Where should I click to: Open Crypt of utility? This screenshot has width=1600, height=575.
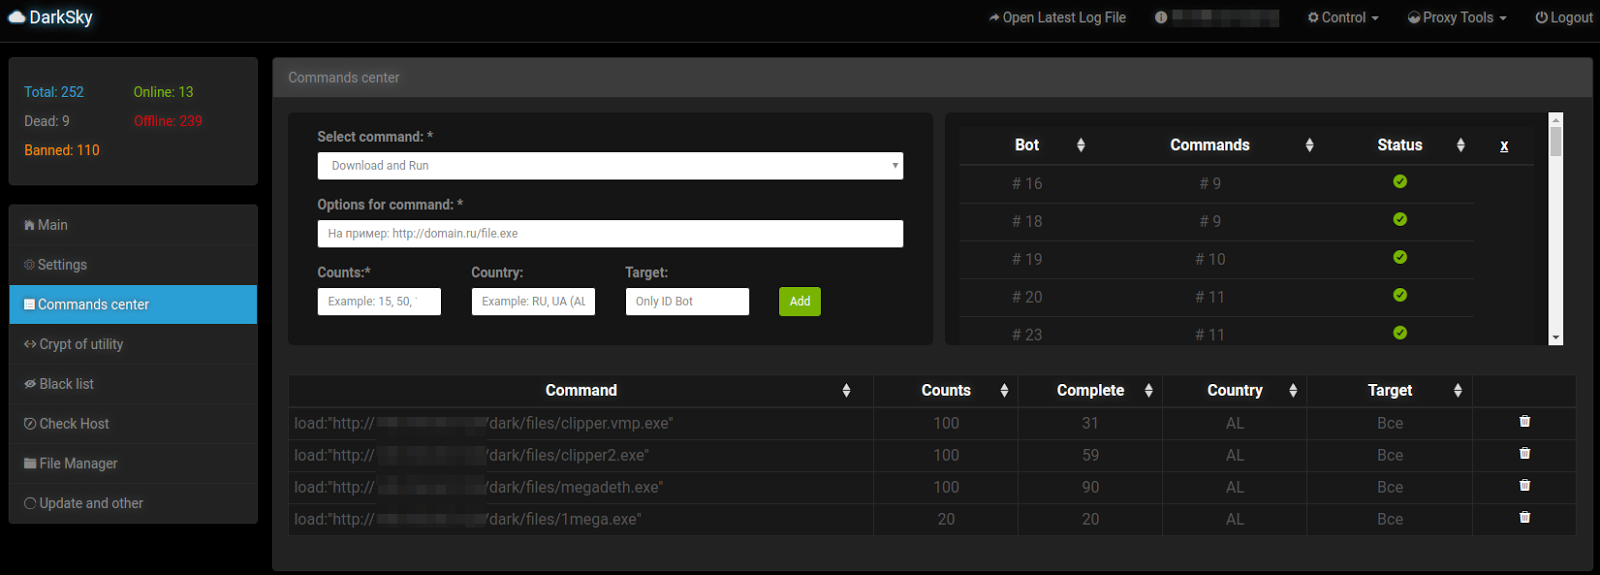coord(133,344)
